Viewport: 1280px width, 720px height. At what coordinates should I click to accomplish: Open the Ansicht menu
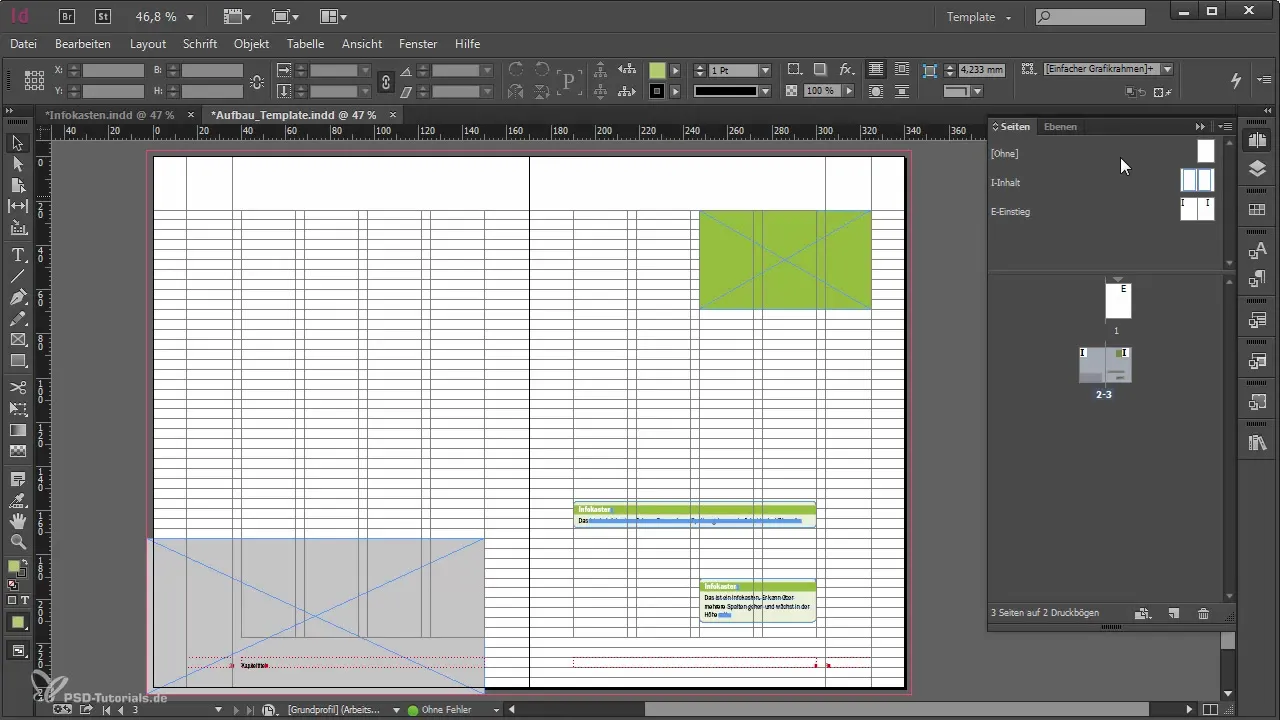click(x=362, y=44)
